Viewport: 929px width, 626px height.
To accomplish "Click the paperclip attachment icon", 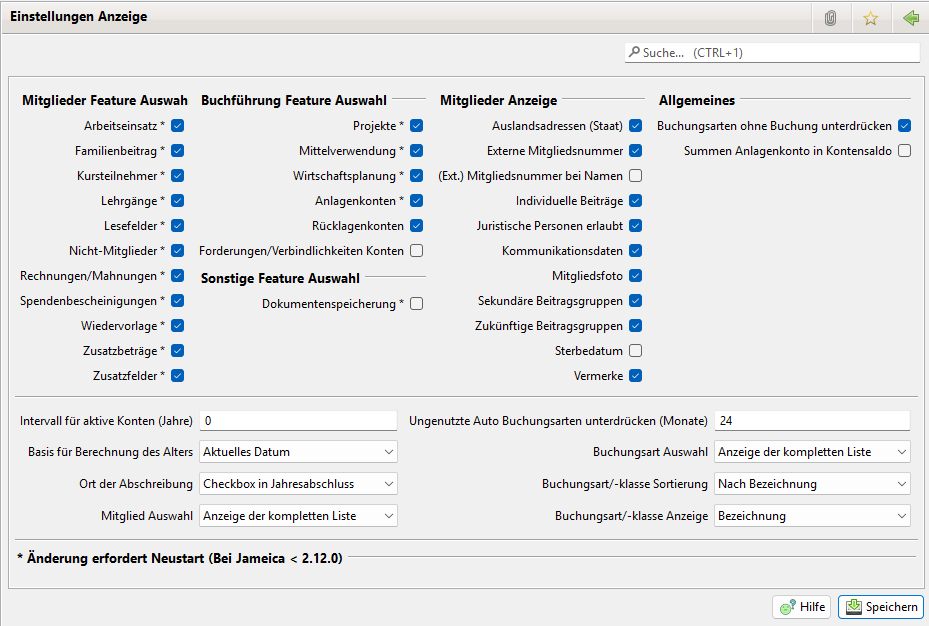I will pyautogui.click(x=830, y=18).
